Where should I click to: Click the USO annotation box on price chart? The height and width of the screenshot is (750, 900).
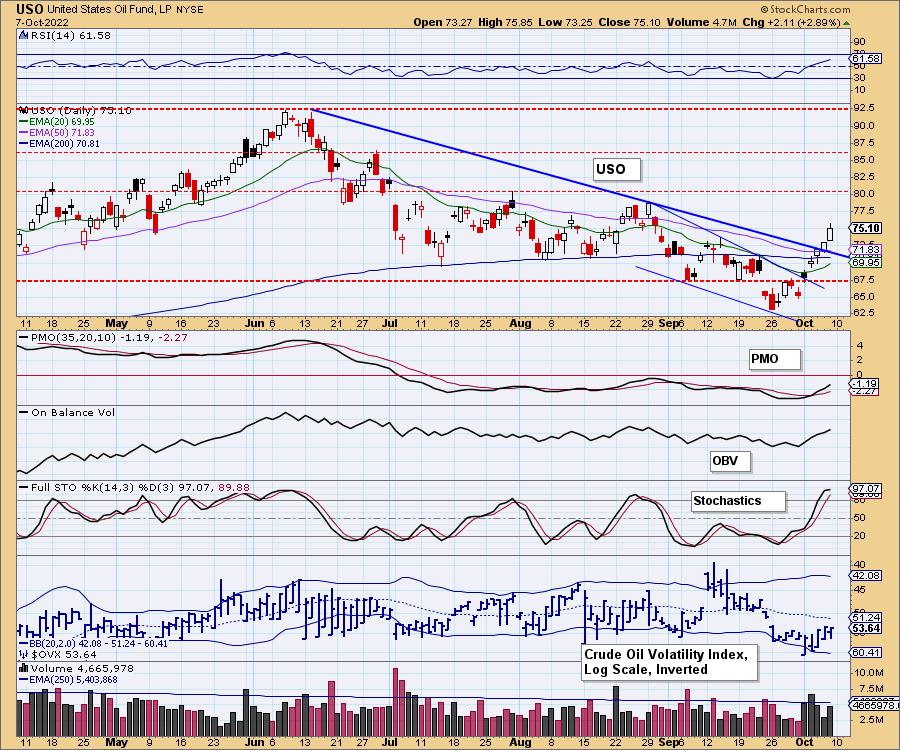616,169
